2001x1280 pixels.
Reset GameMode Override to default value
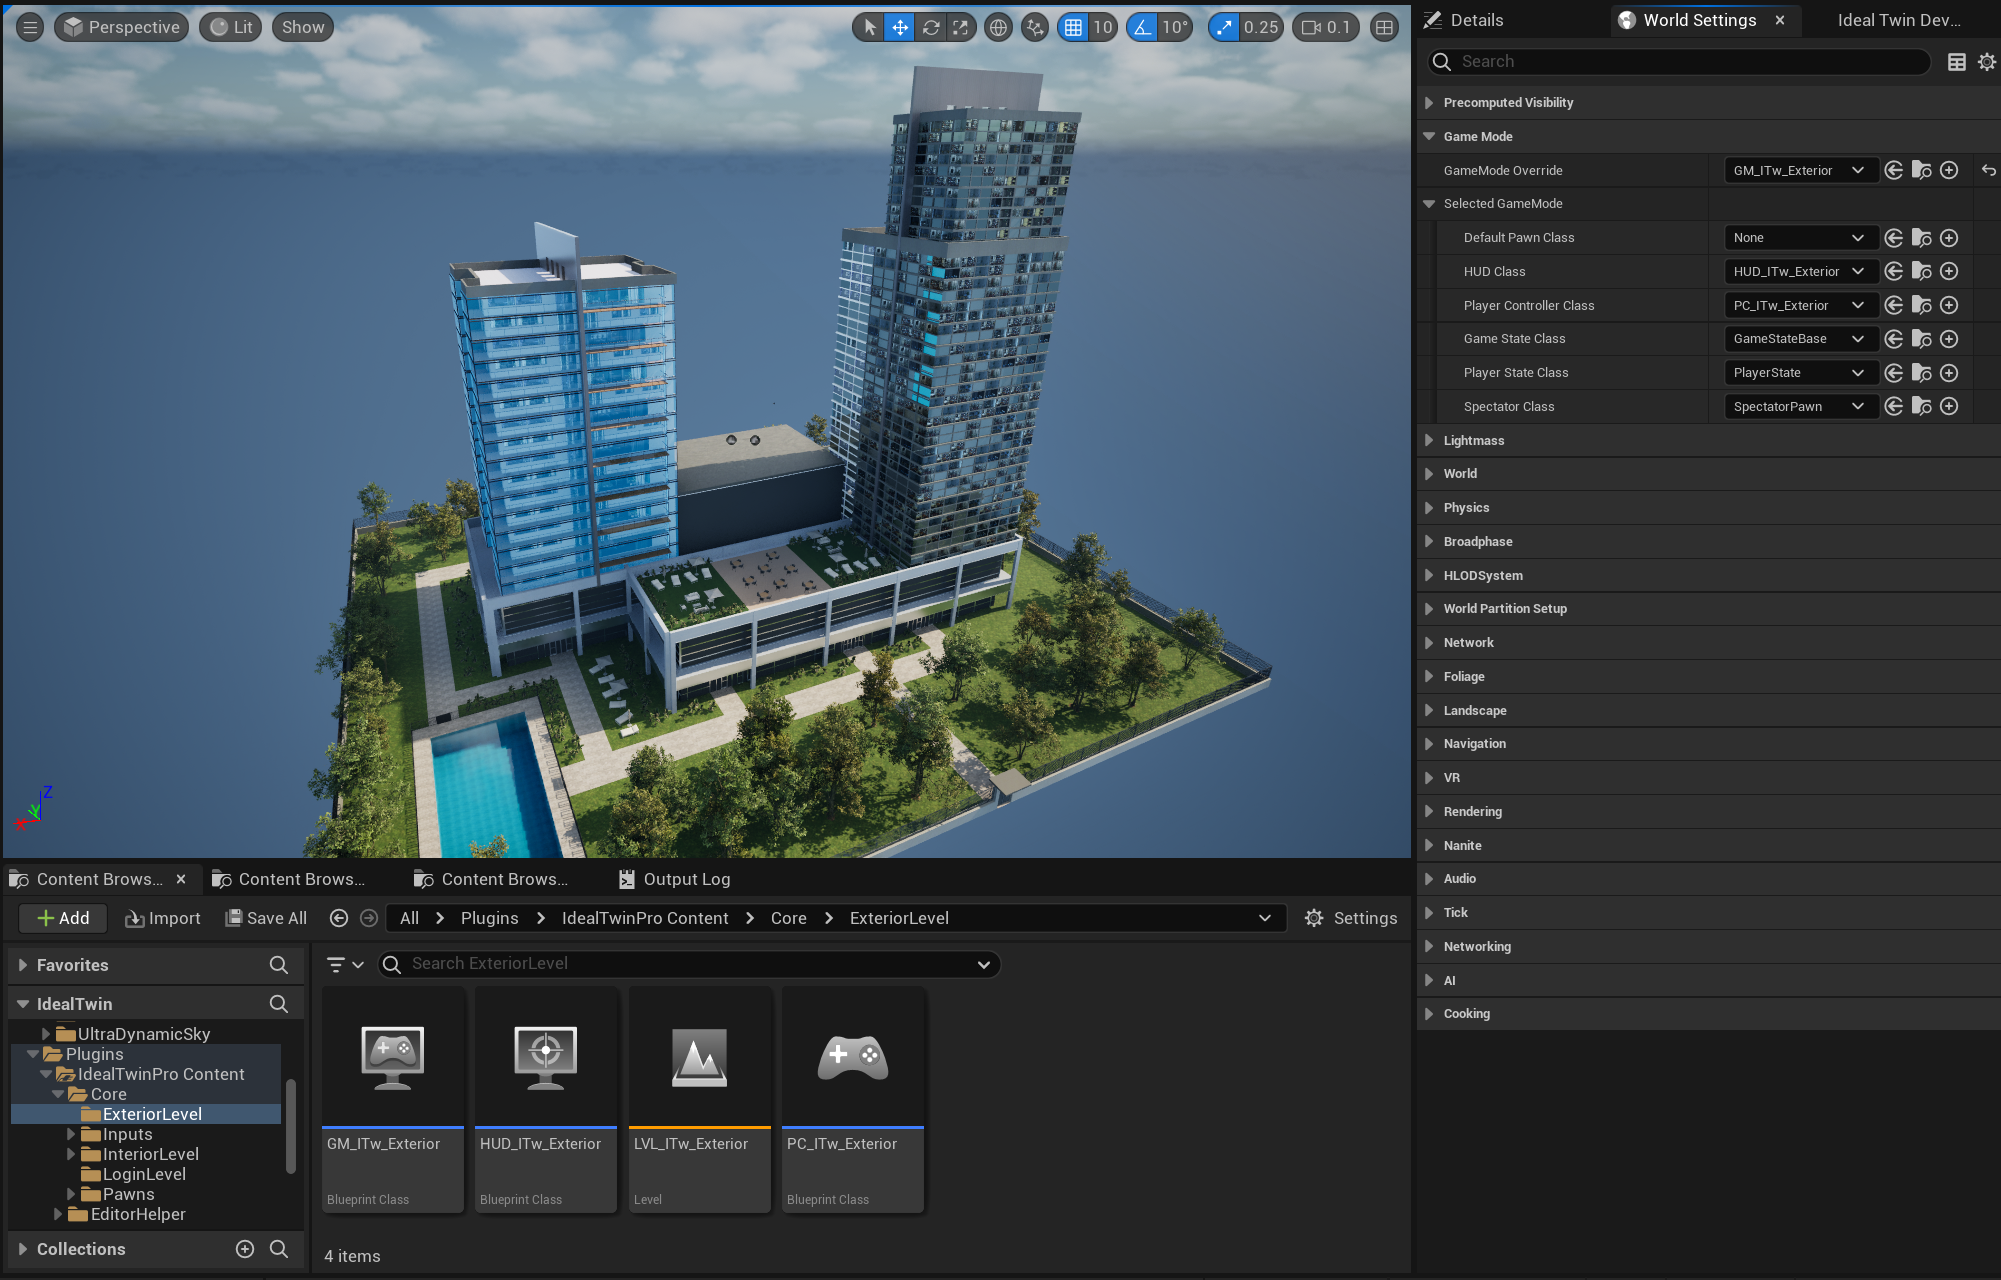tap(1988, 170)
